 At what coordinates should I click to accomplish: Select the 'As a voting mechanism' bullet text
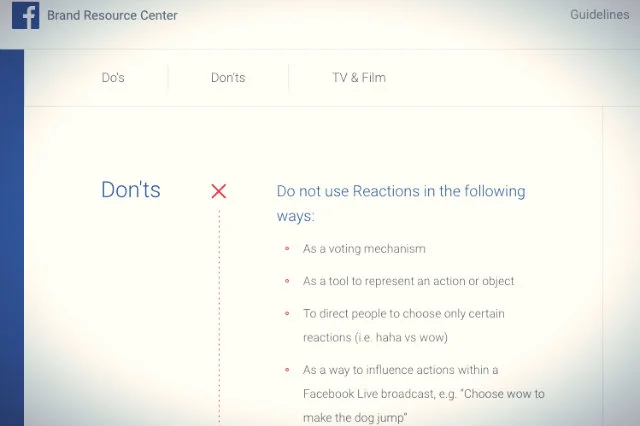(x=364, y=249)
